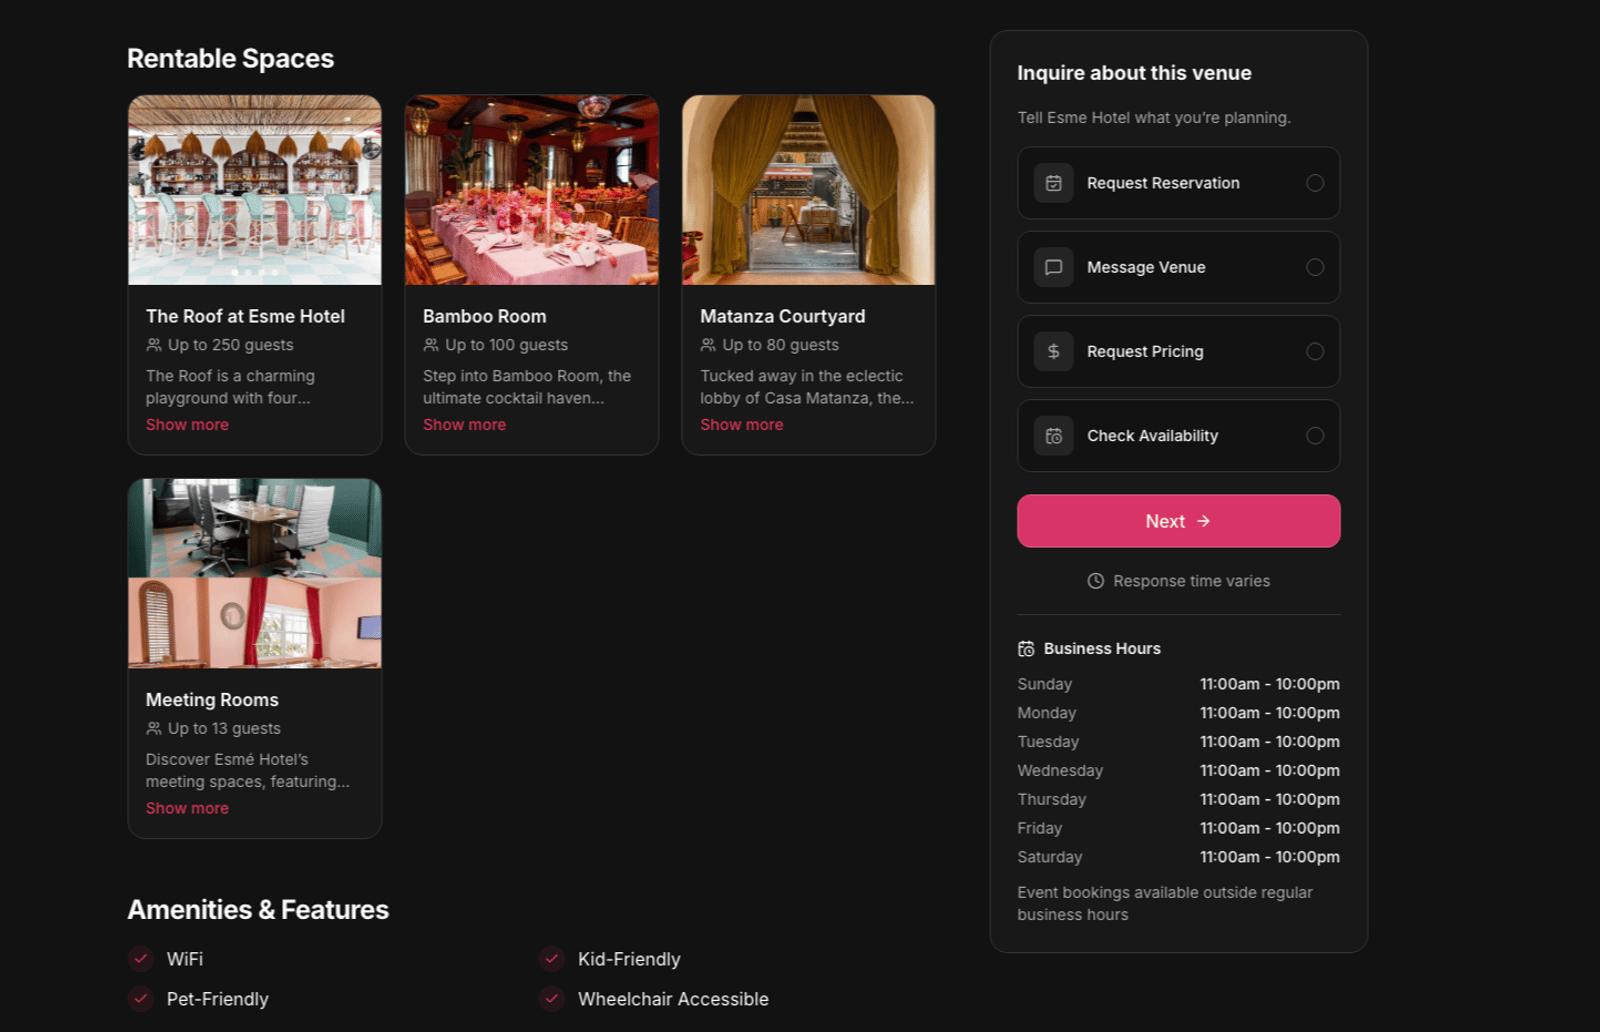Image resolution: width=1600 pixels, height=1032 pixels.
Task: Click the Bamboo Room title
Action: tap(485, 316)
